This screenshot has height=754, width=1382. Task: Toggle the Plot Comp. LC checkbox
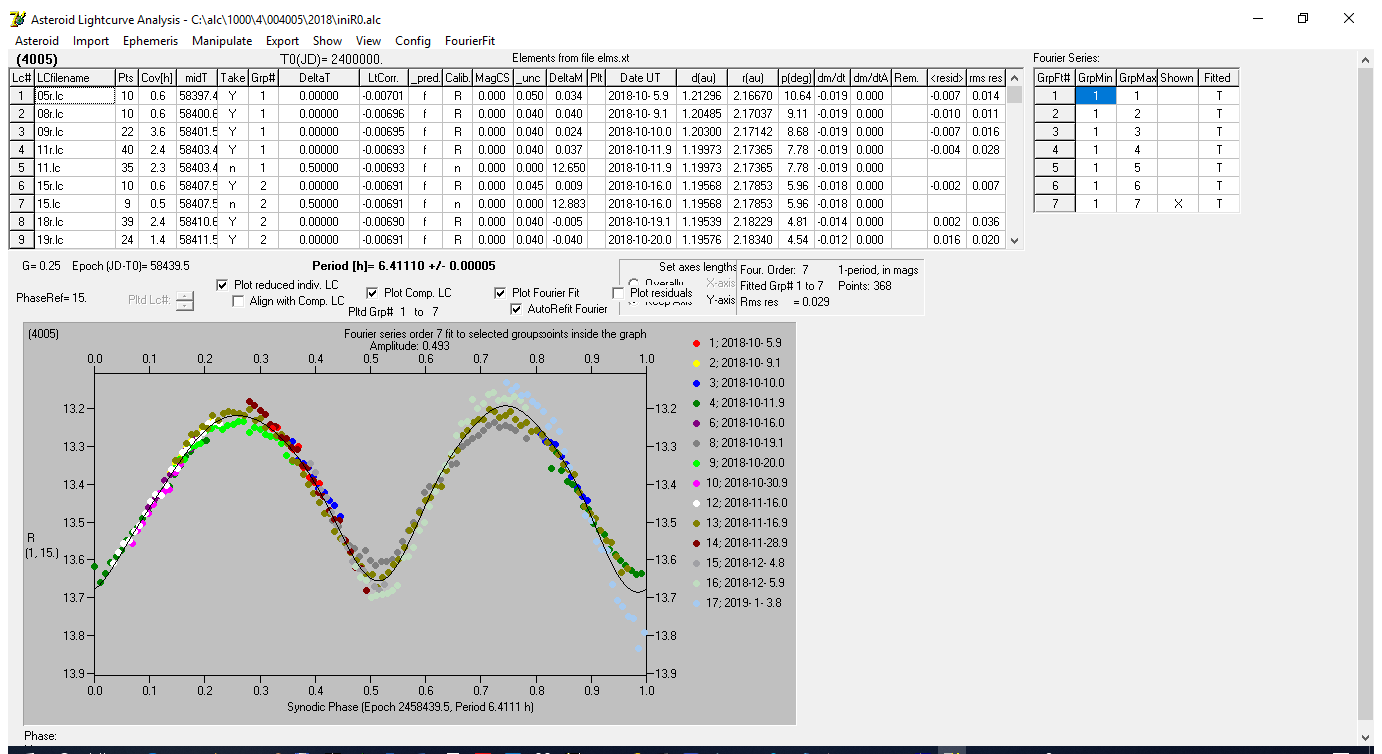372,293
